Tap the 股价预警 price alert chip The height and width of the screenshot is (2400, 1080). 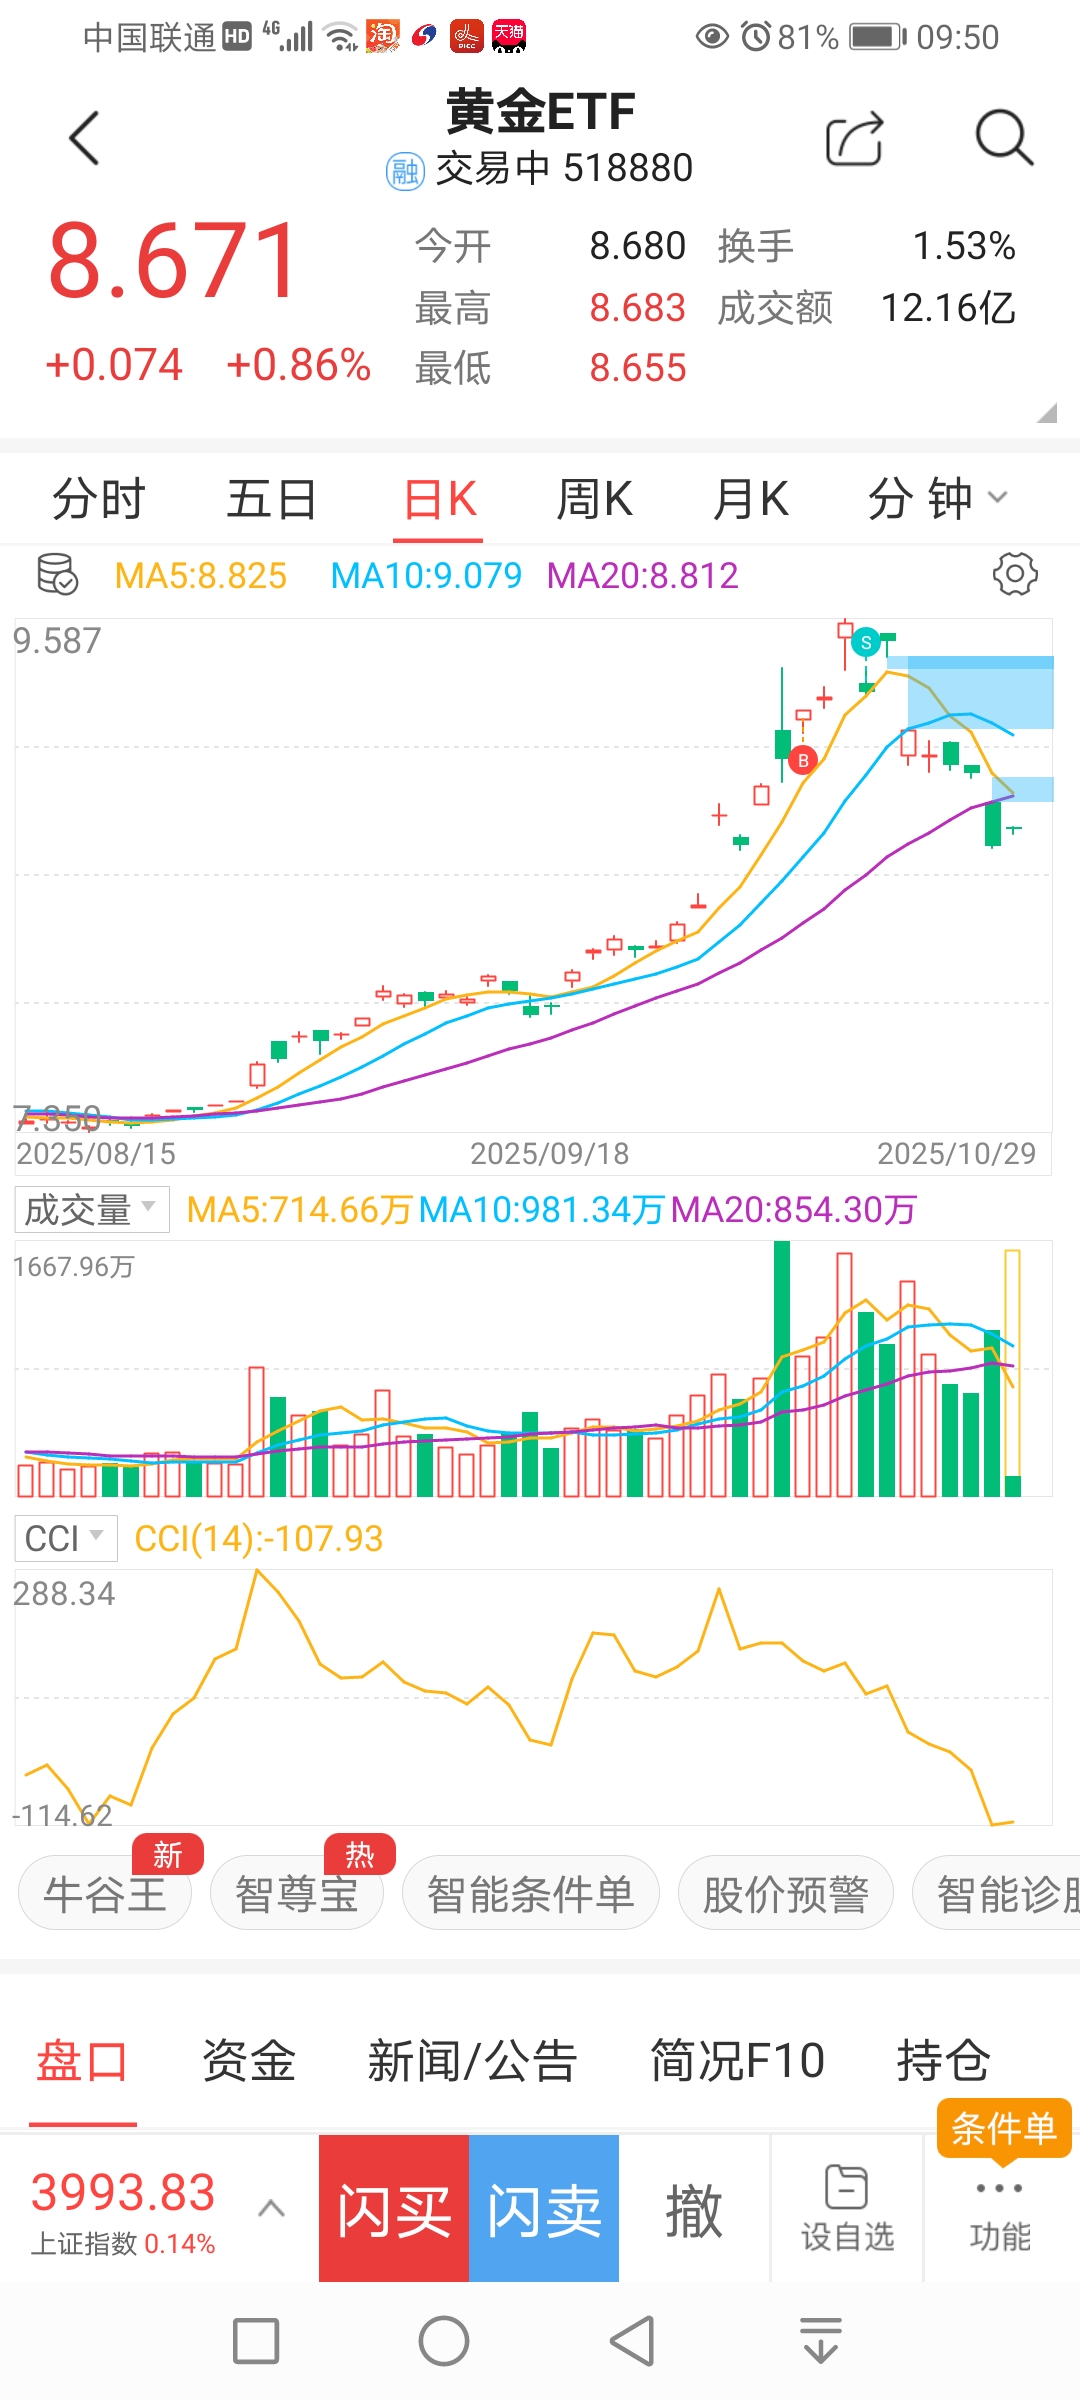pos(785,1893)
